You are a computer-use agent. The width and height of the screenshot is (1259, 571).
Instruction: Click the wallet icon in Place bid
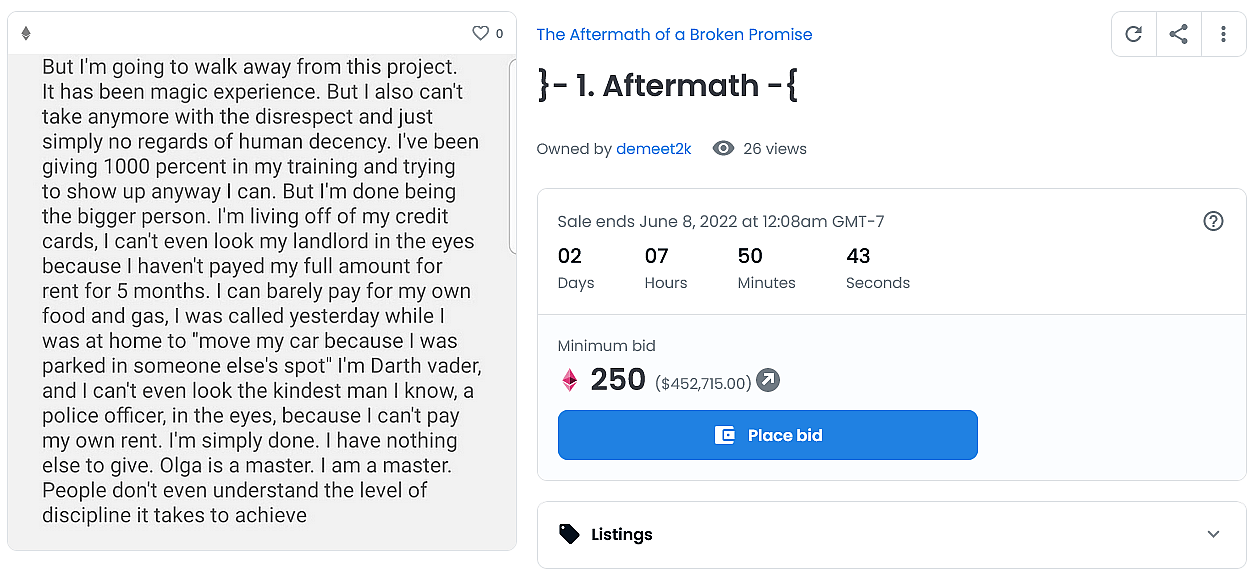click(x=725, y=435)
